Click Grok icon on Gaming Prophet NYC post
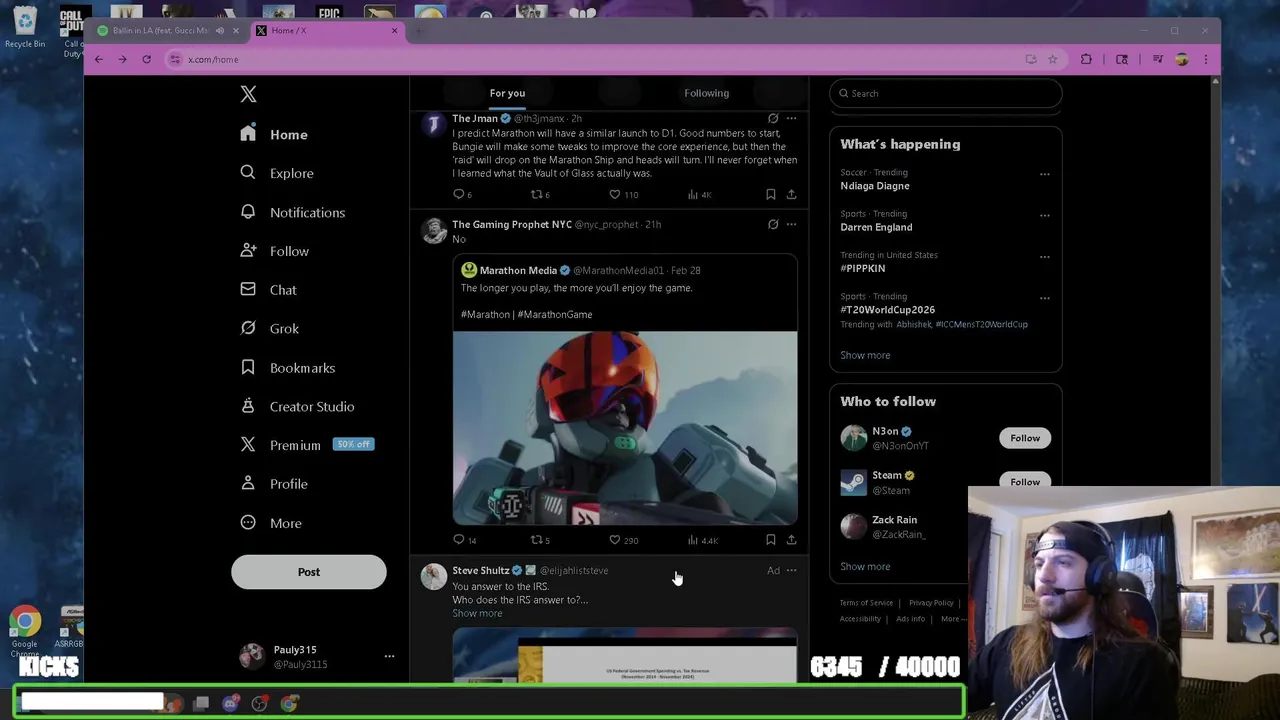 (x=773, y=224)
